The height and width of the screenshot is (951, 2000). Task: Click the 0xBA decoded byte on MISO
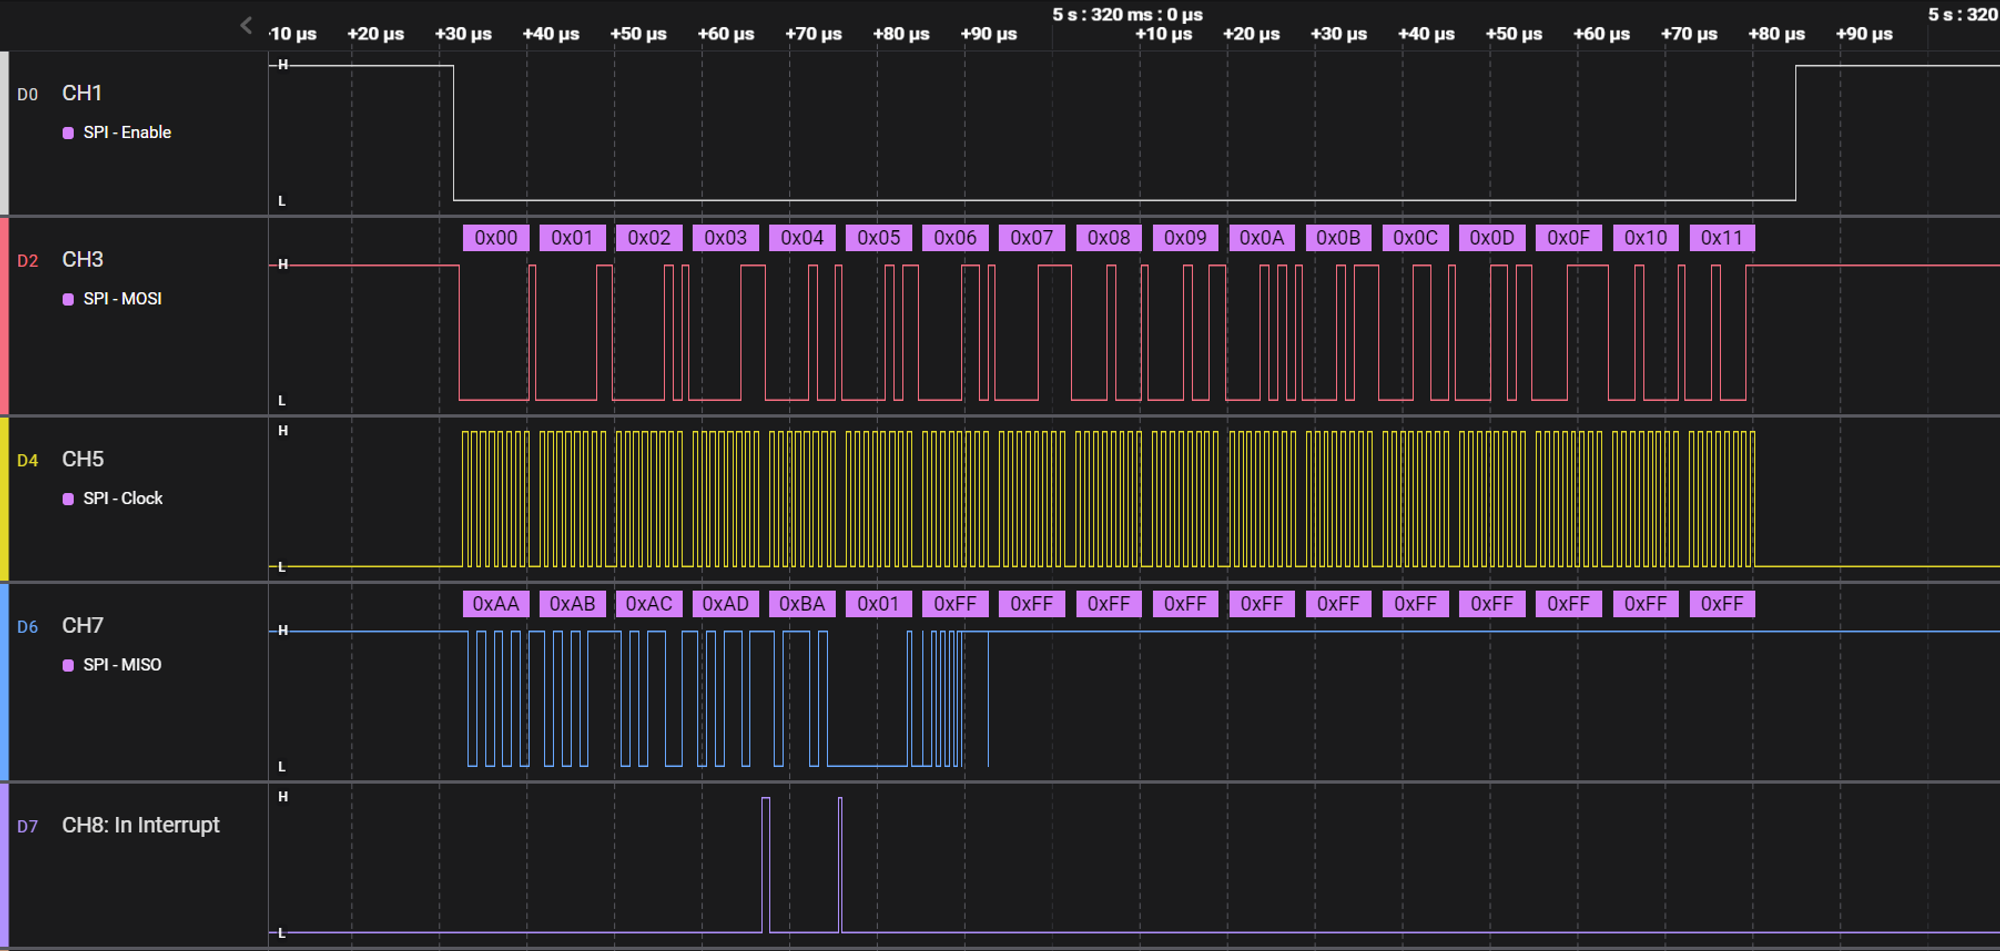click(802, 604)
